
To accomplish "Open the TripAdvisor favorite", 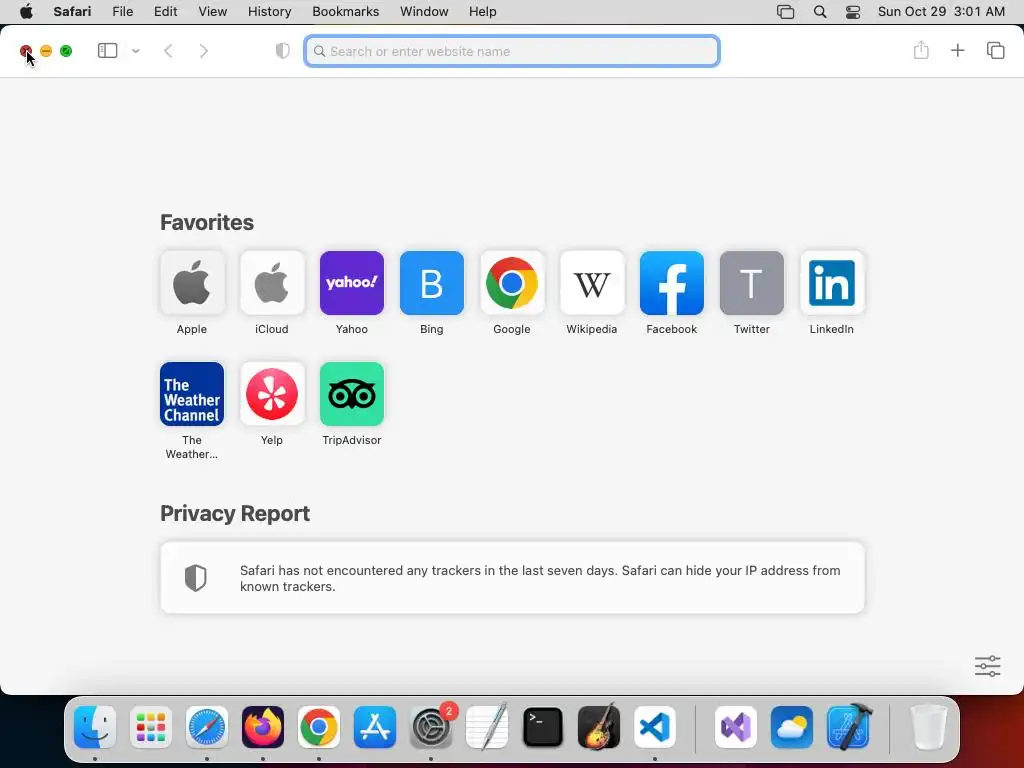I will 352,394.
